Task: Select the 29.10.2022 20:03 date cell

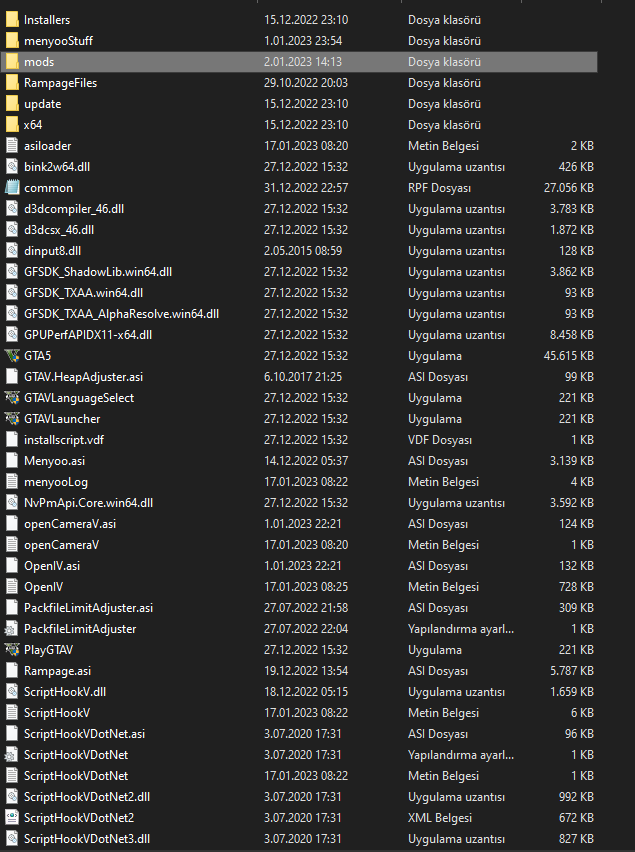Action: click(306, 83)
